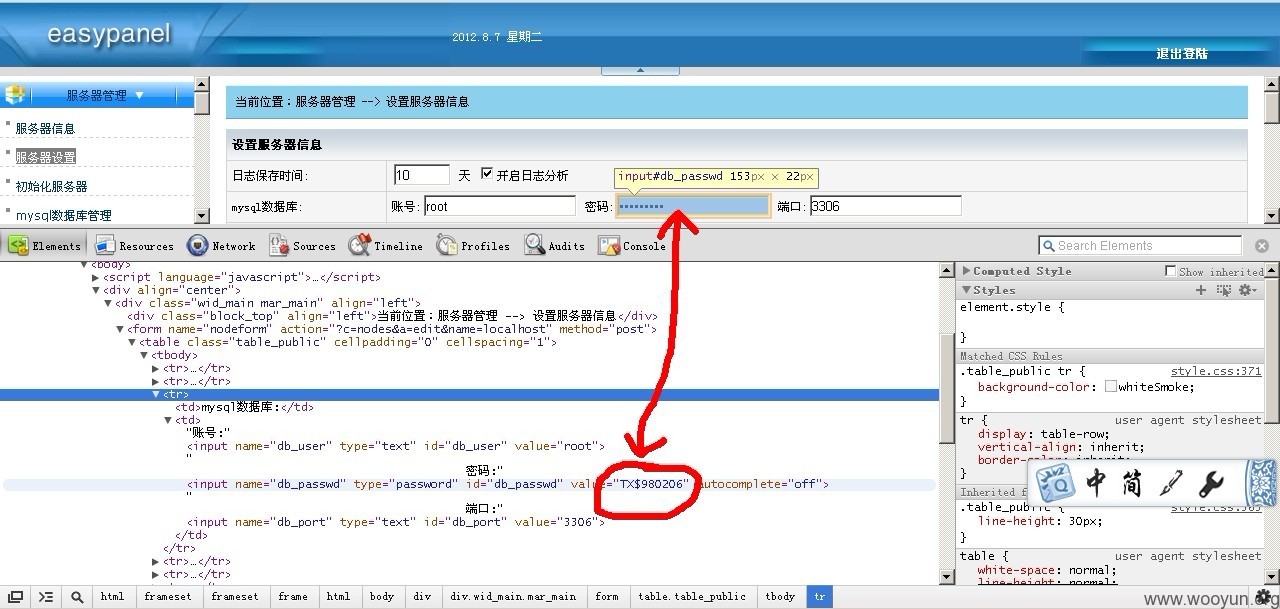Toggle the 开启日志分析 checkbox
Screen dimensions: 1280x609
tap(487, 174)
